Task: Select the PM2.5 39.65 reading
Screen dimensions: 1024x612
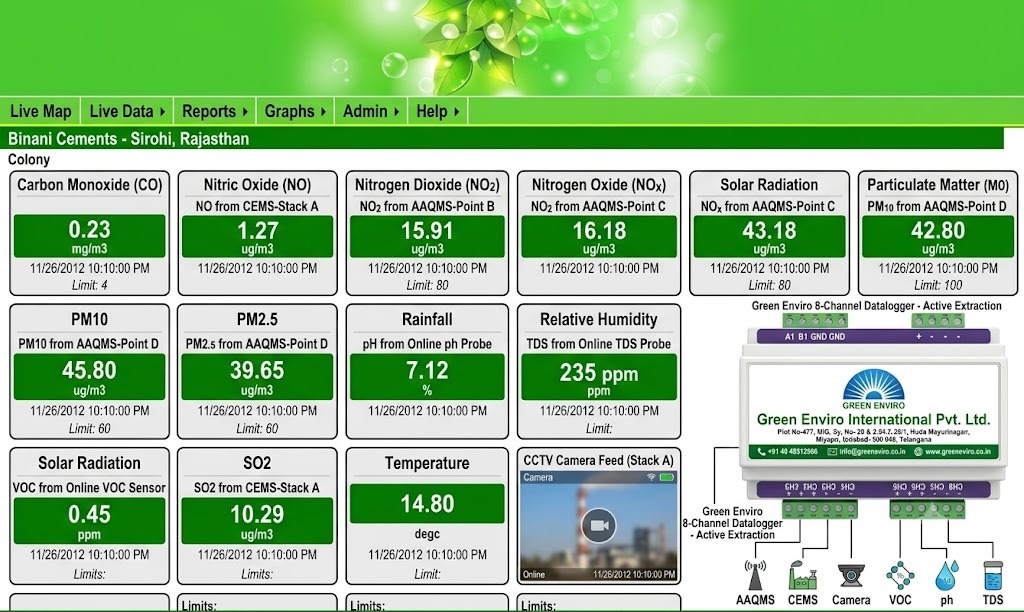Action: [257, 377]
